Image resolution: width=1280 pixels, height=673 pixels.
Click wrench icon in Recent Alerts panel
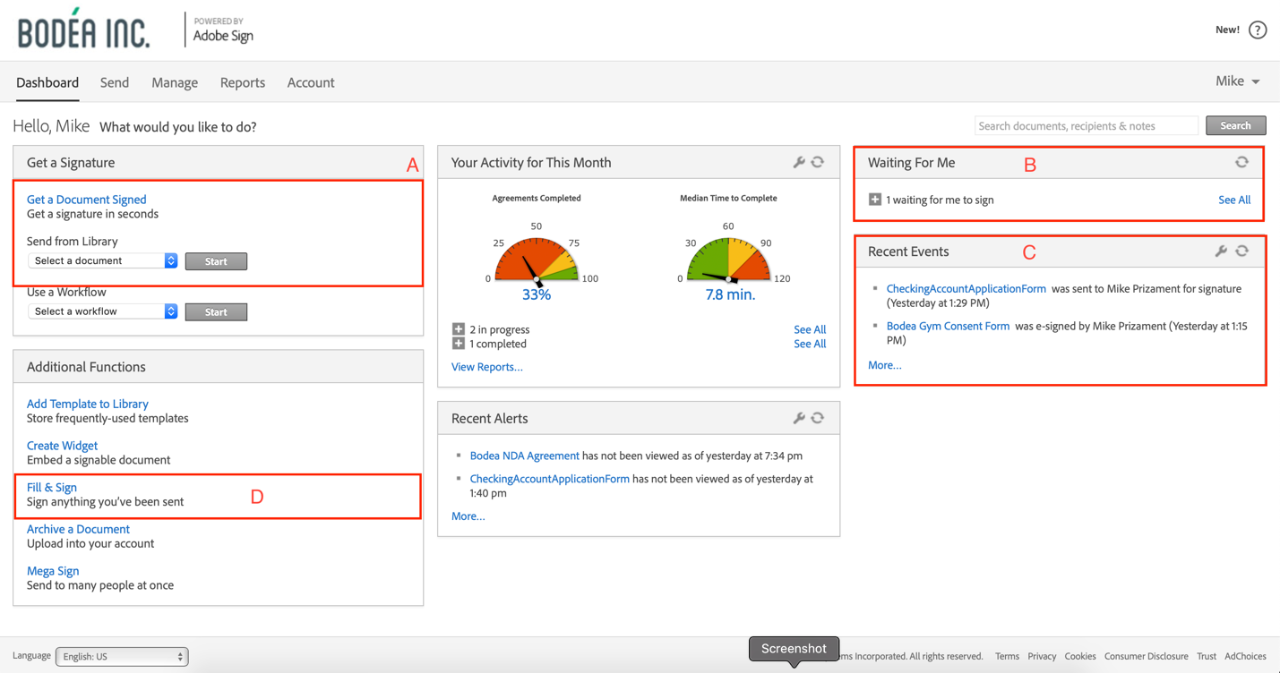pyautogui.click(x=799, y=418)
